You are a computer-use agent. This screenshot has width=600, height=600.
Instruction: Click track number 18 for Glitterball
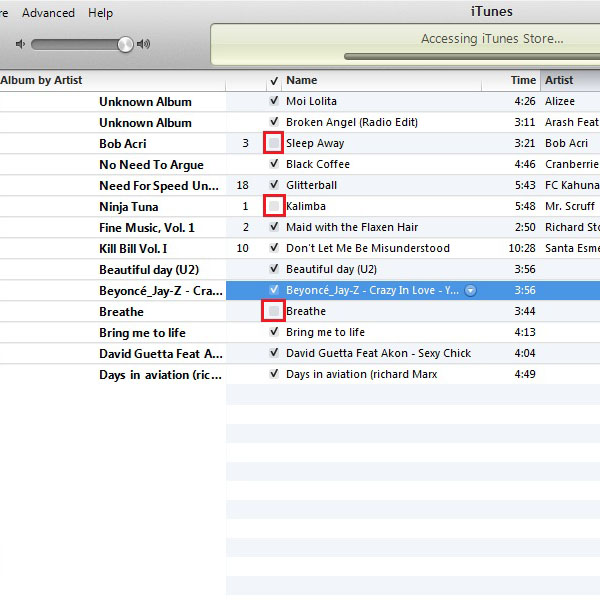[243, 186]
